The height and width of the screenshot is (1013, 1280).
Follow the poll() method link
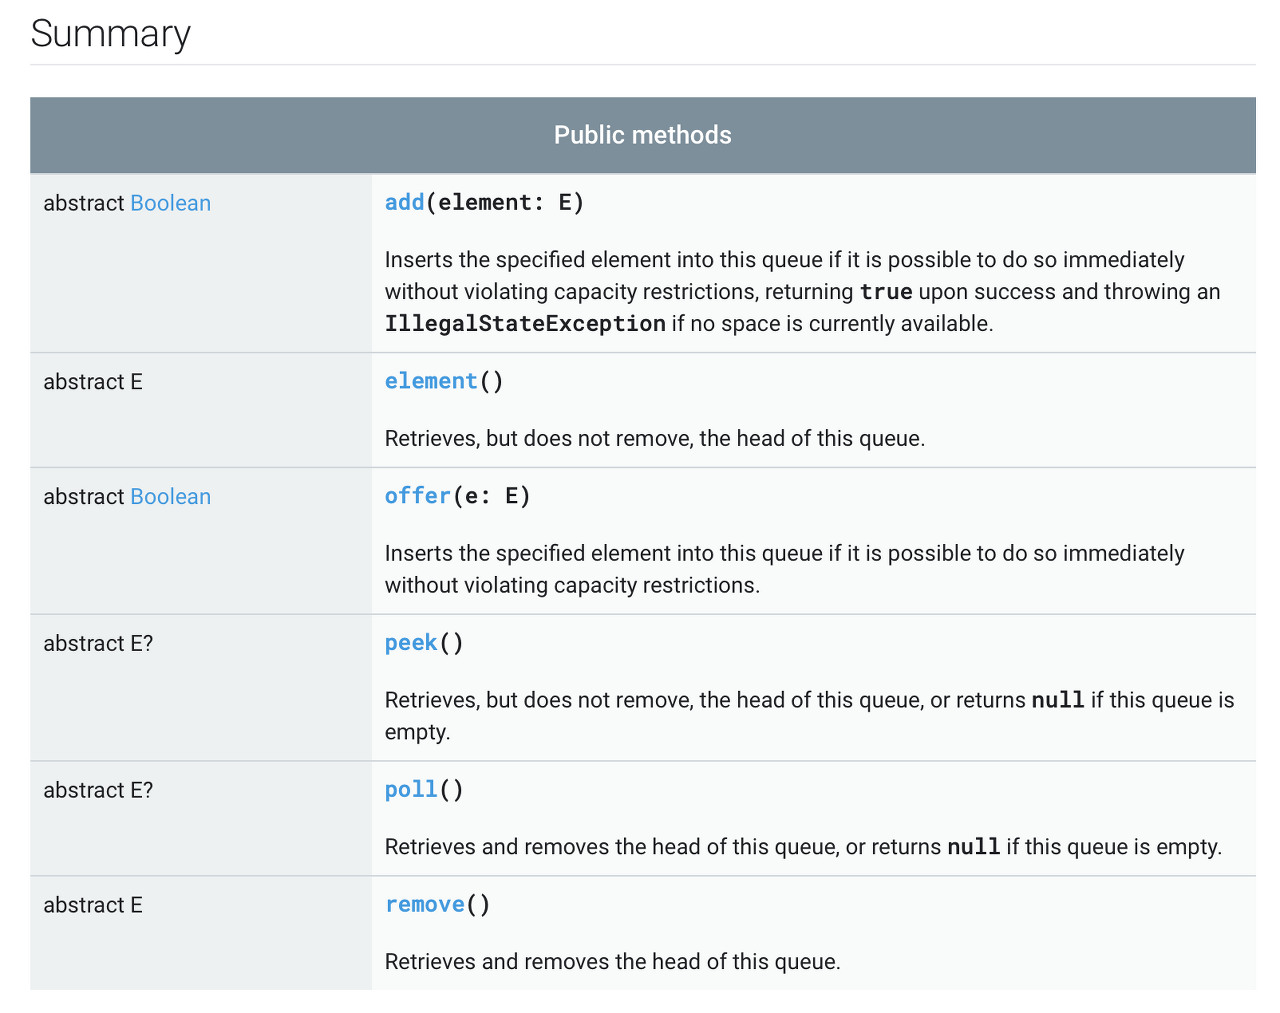click(x=411, y=790)
